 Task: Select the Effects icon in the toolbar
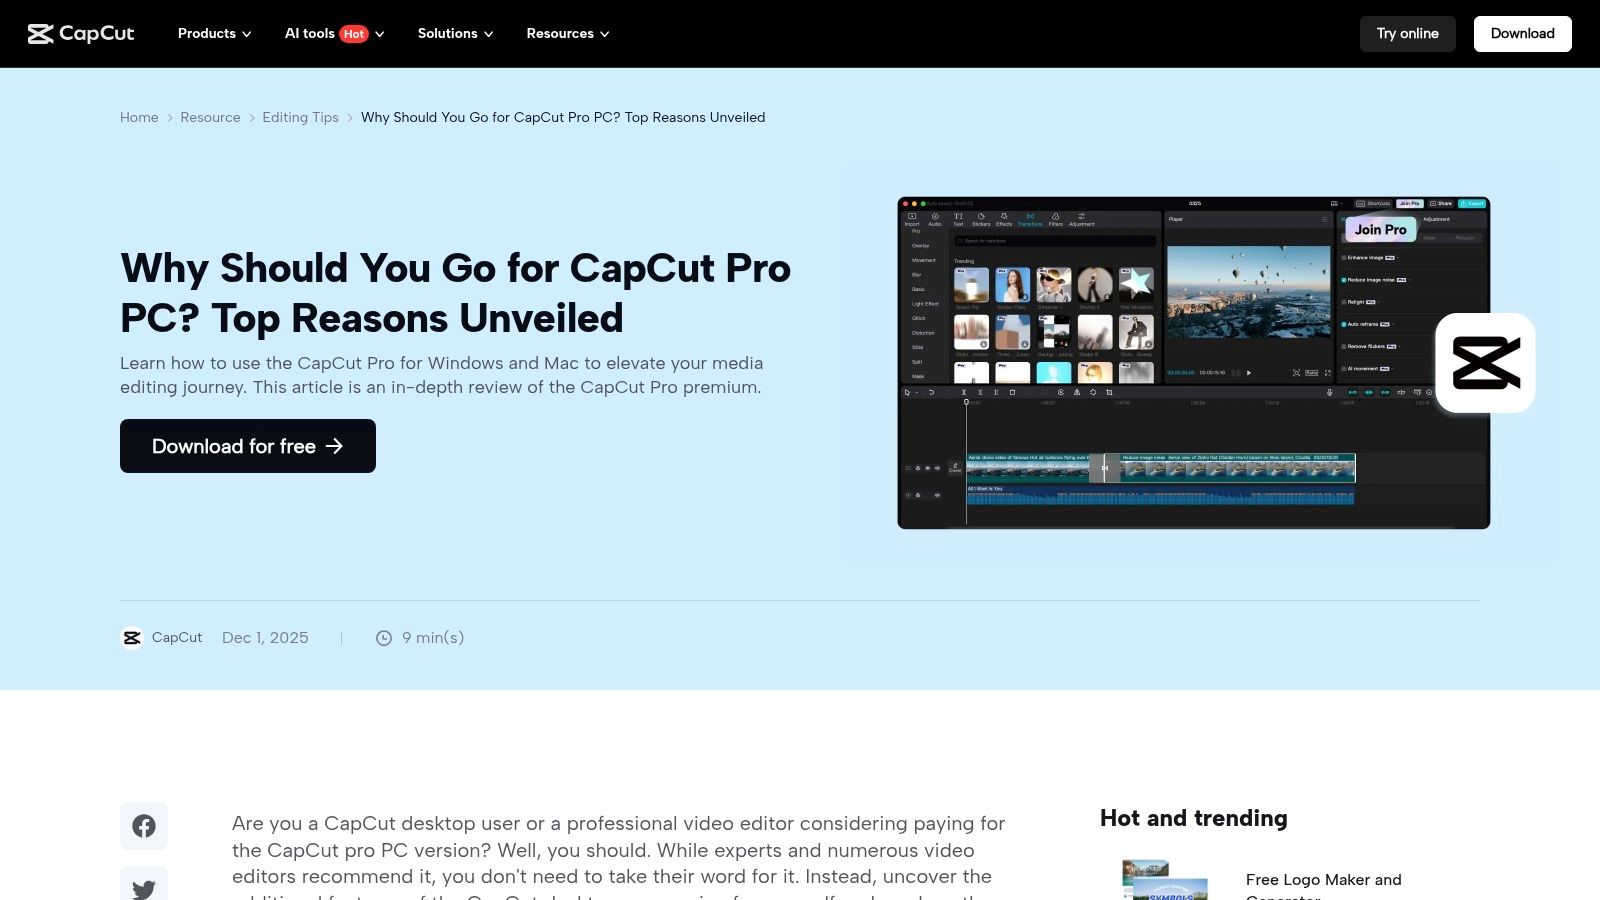click(x=1004, y=217)
